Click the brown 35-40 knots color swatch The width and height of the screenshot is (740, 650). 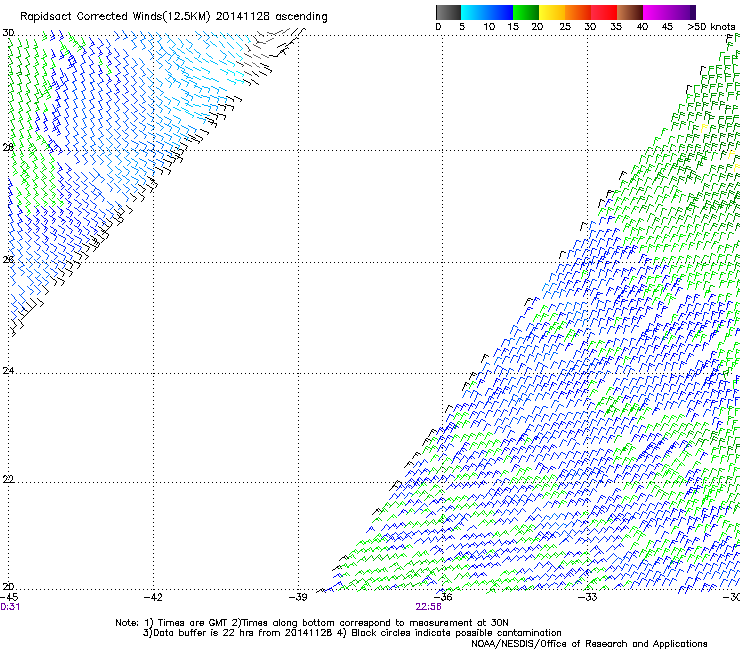[630, 12]
